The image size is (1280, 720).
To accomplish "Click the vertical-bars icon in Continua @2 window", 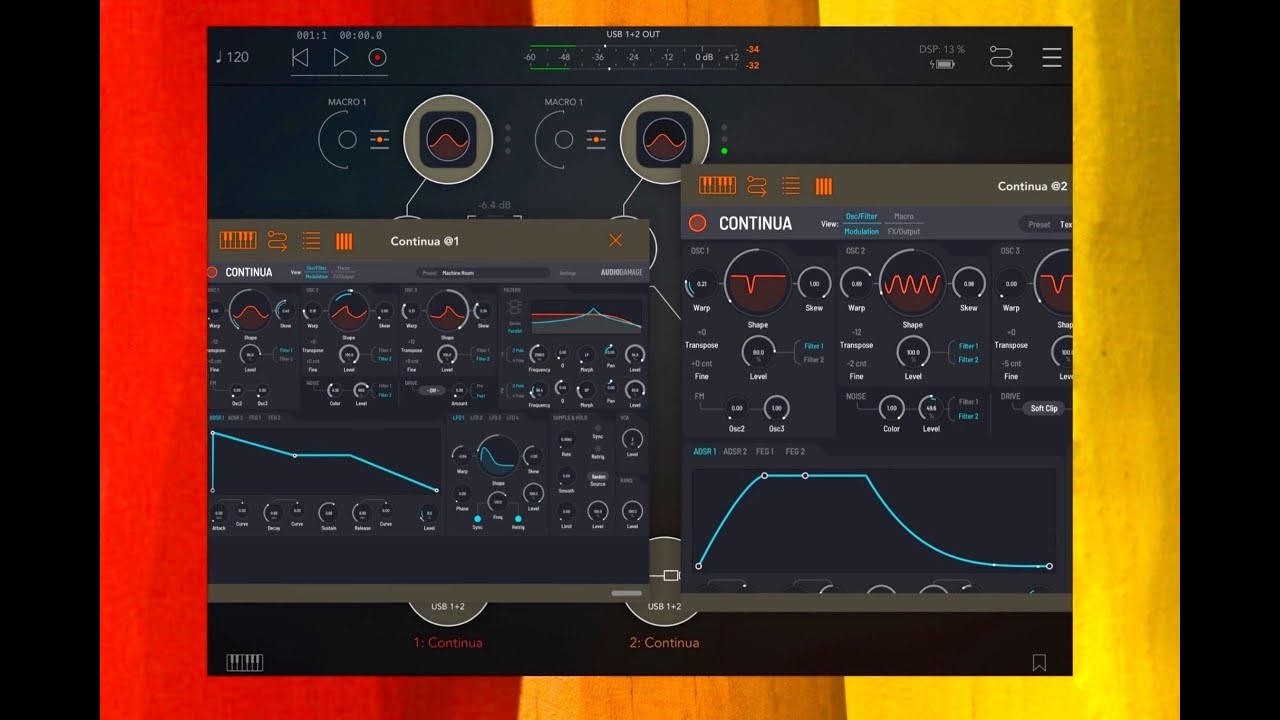I will 824,186.
